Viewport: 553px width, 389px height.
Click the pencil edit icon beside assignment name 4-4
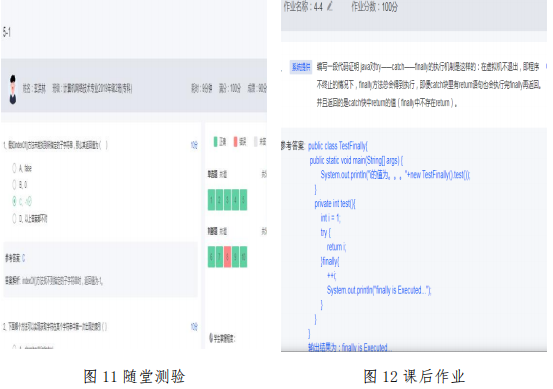329,6
